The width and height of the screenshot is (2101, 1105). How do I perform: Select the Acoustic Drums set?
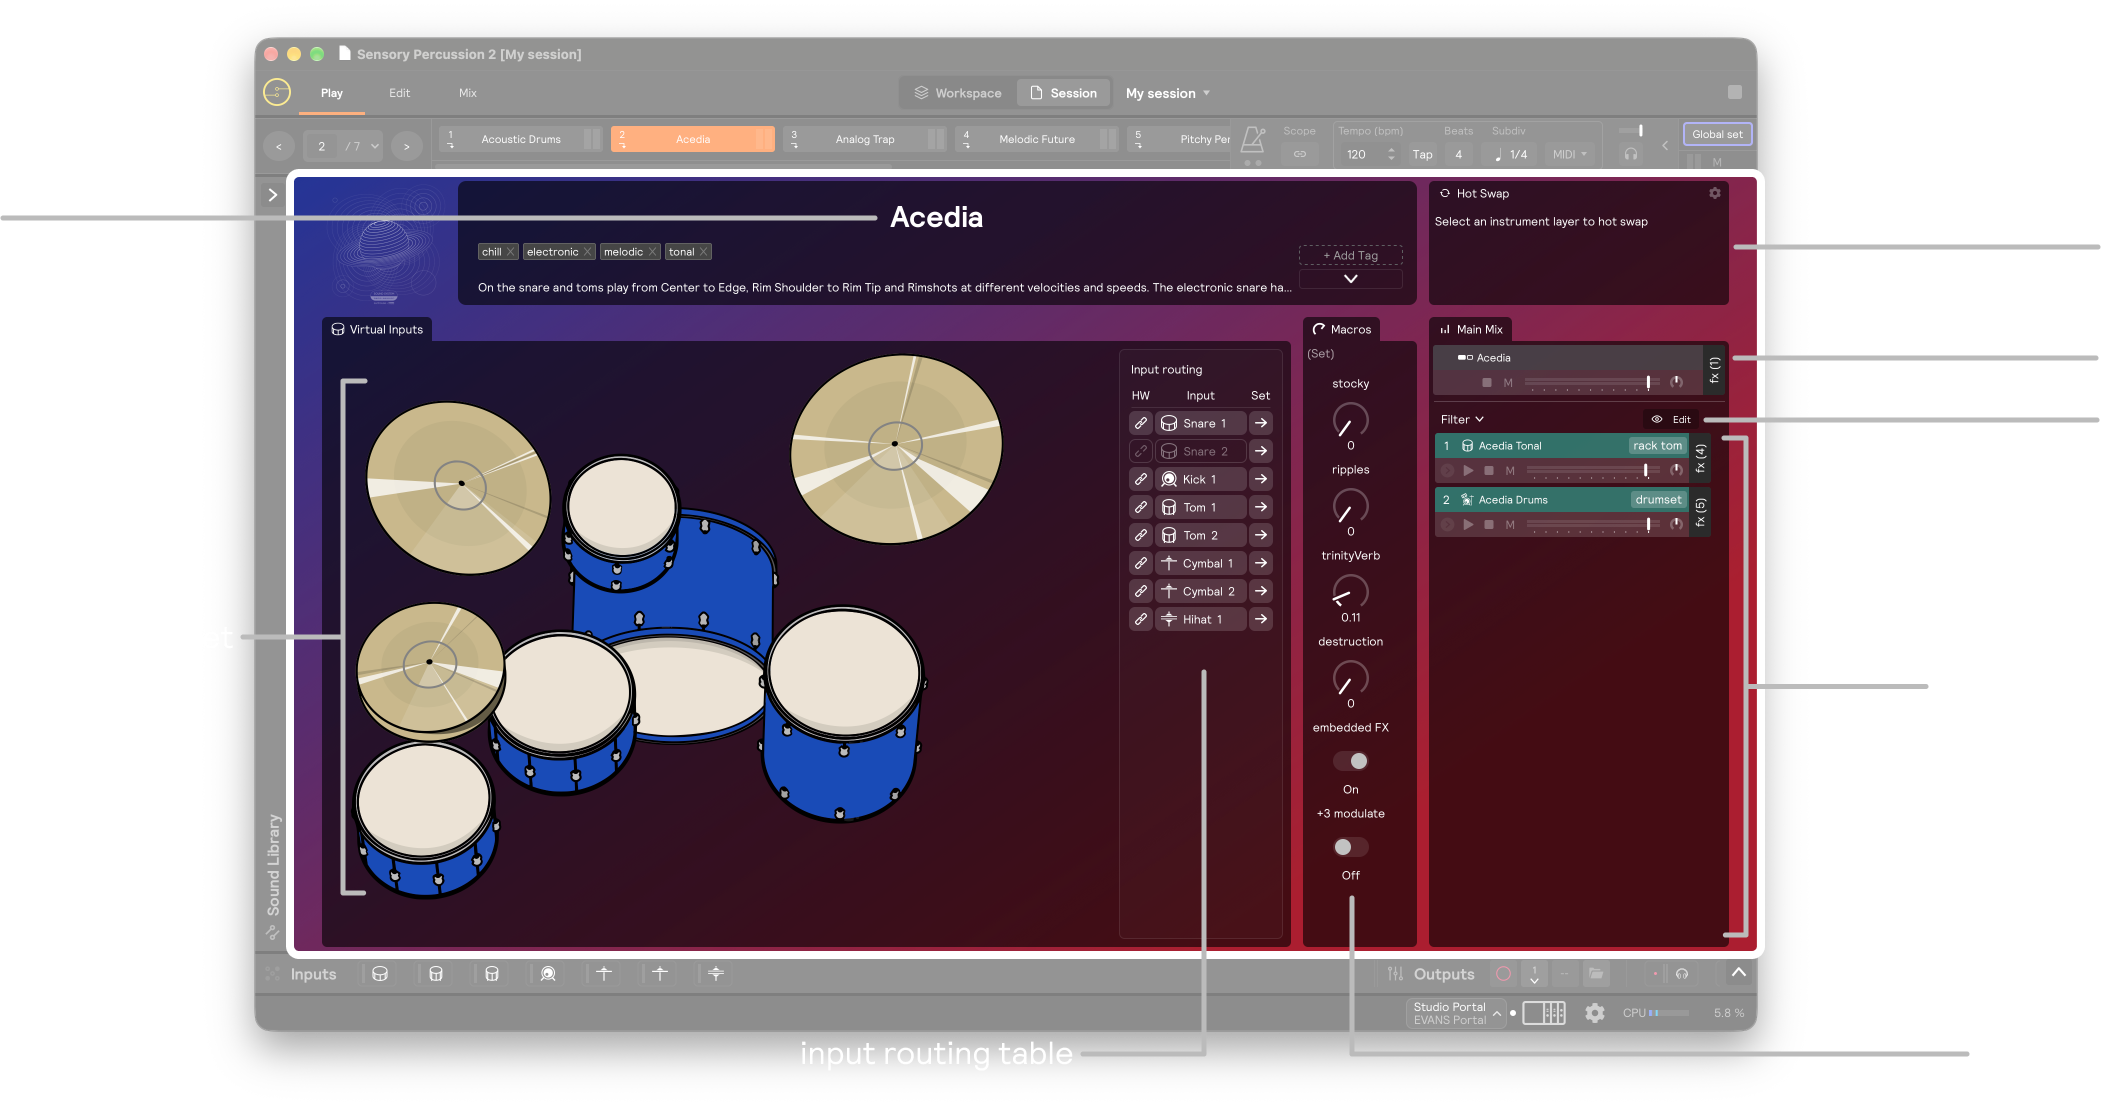click(520, 139)
